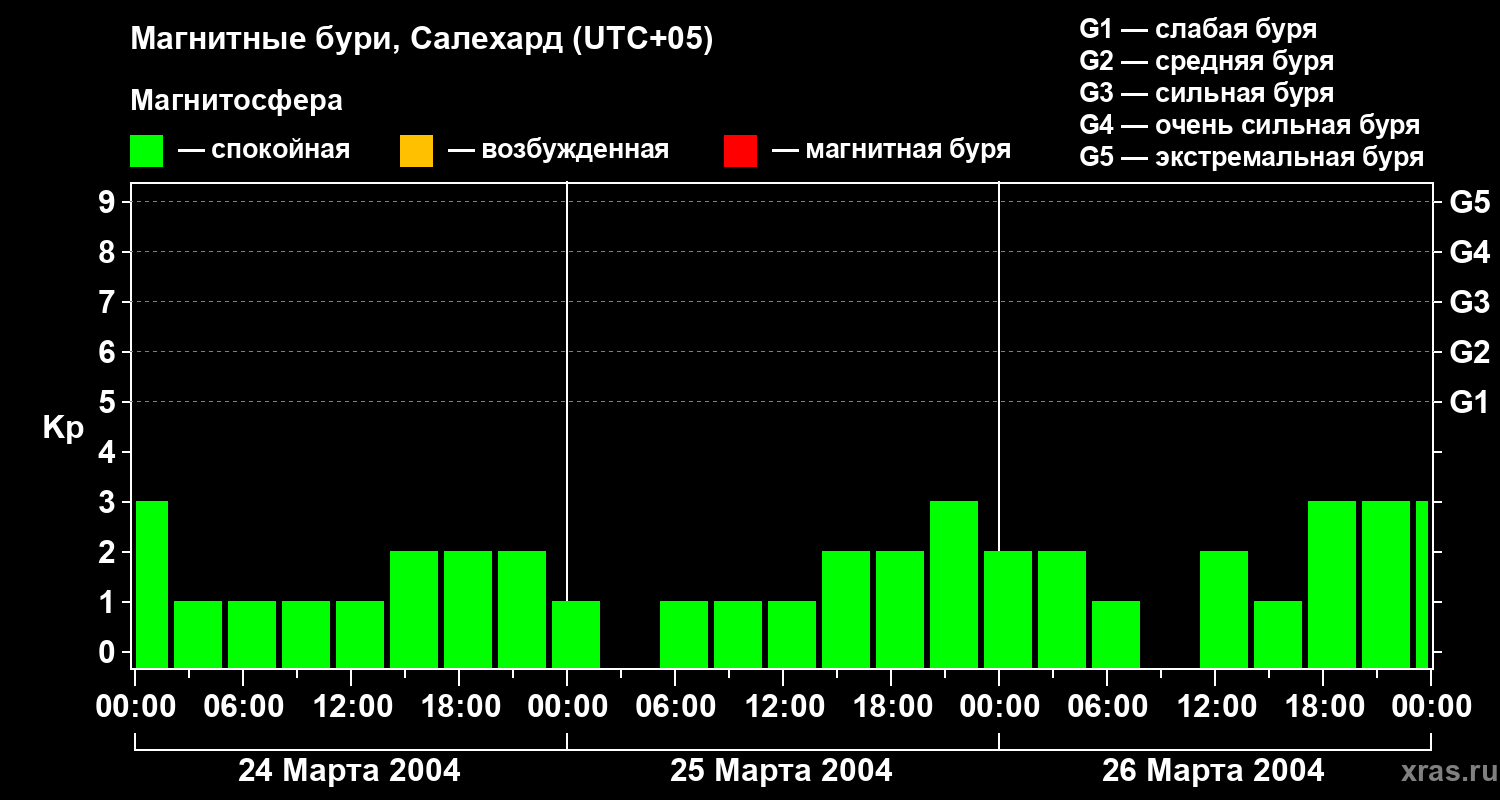Image resolution: width=1500 pixels, height=800 pixels.
Task: Click the '— спокойная' legend text
Action: pos(264,150)
